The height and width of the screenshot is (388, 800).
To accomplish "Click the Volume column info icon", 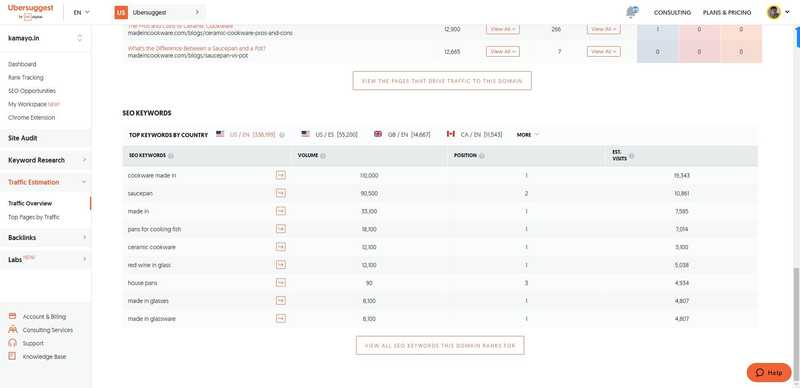I will click(x=323, y=156).
